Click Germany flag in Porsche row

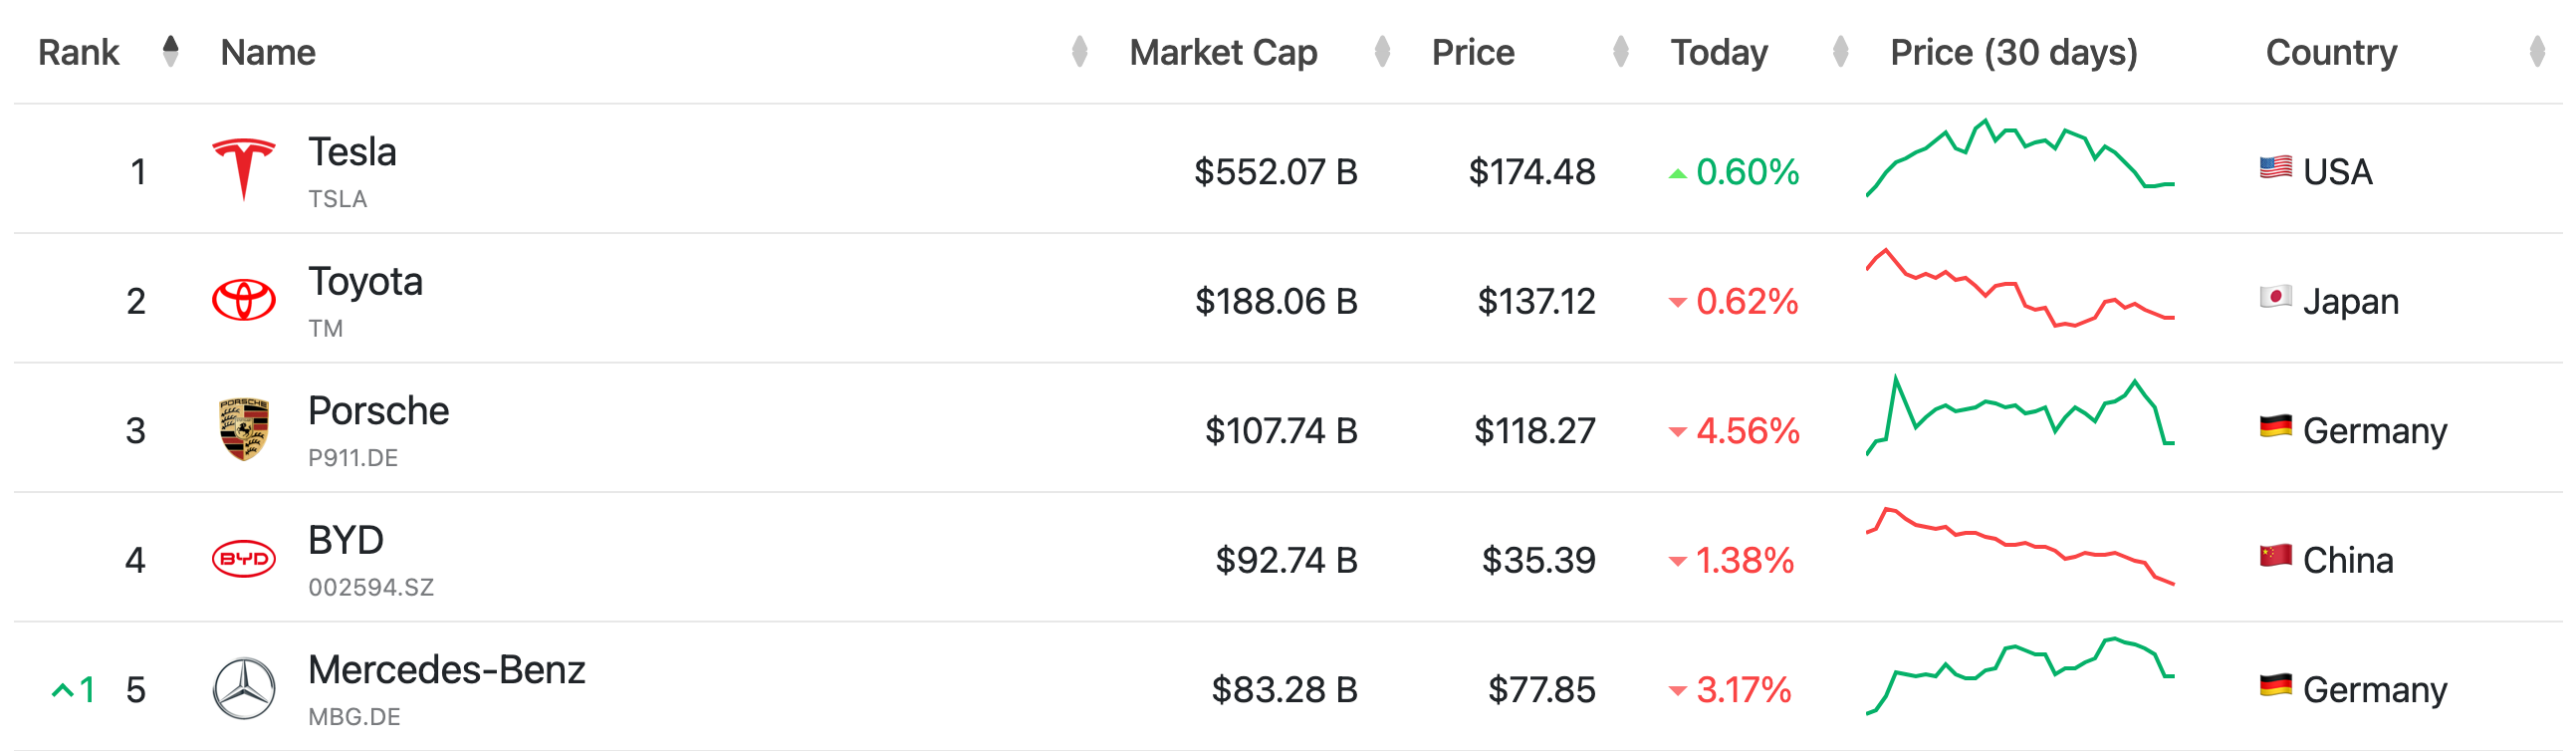(x=2275, y=427)
